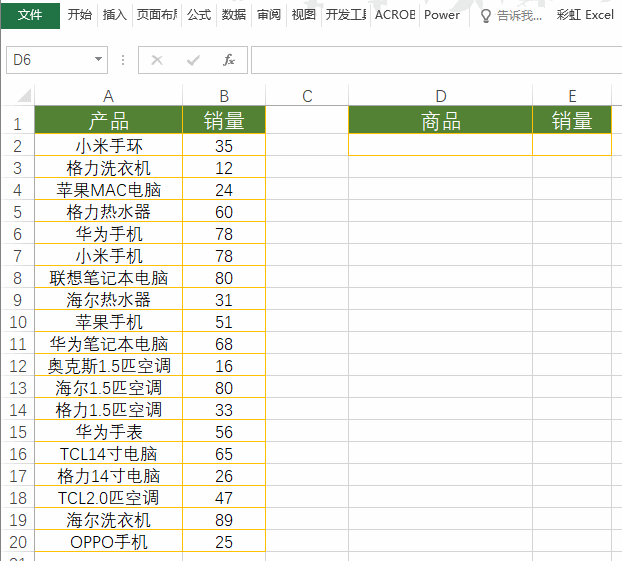Select the cell 奥克斯1.5匹空调
The height and width of the screenshot is (561, 622).
(108, 366)
